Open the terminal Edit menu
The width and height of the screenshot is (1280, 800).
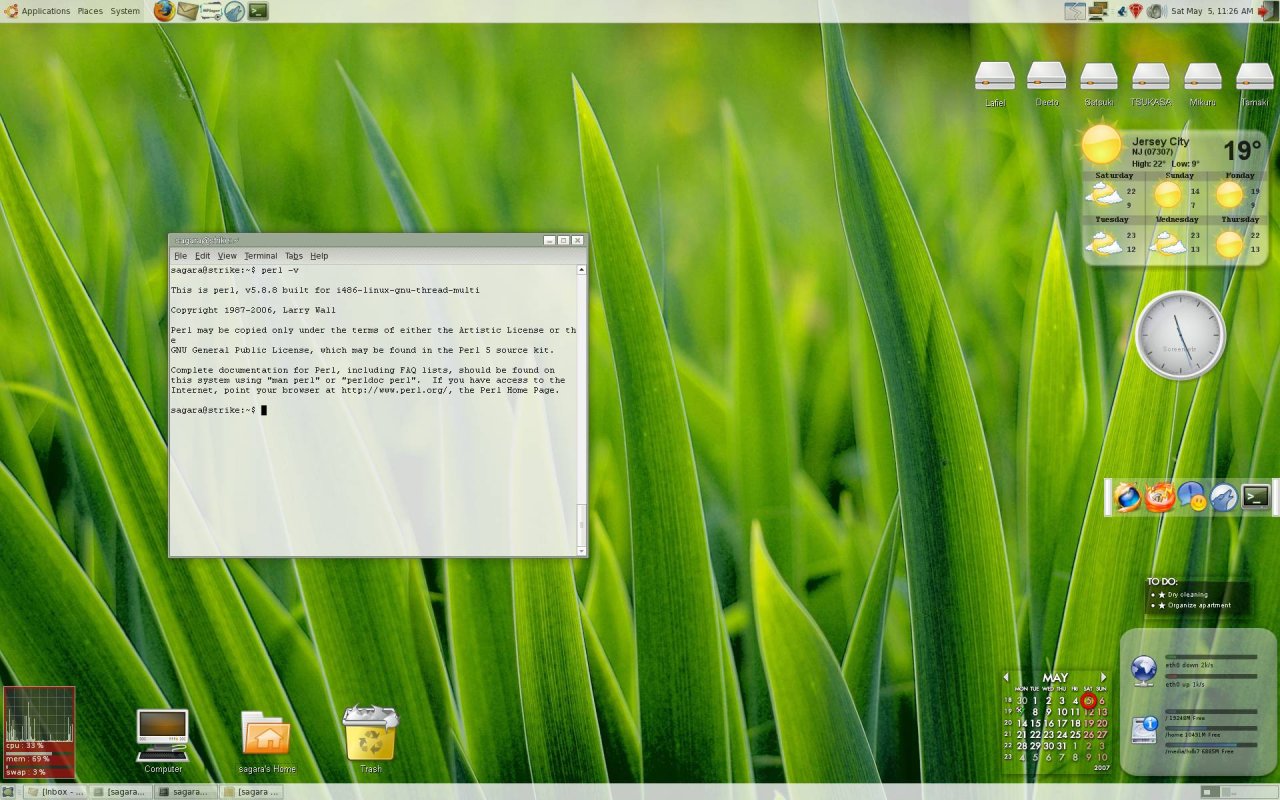tap(202, 256)
